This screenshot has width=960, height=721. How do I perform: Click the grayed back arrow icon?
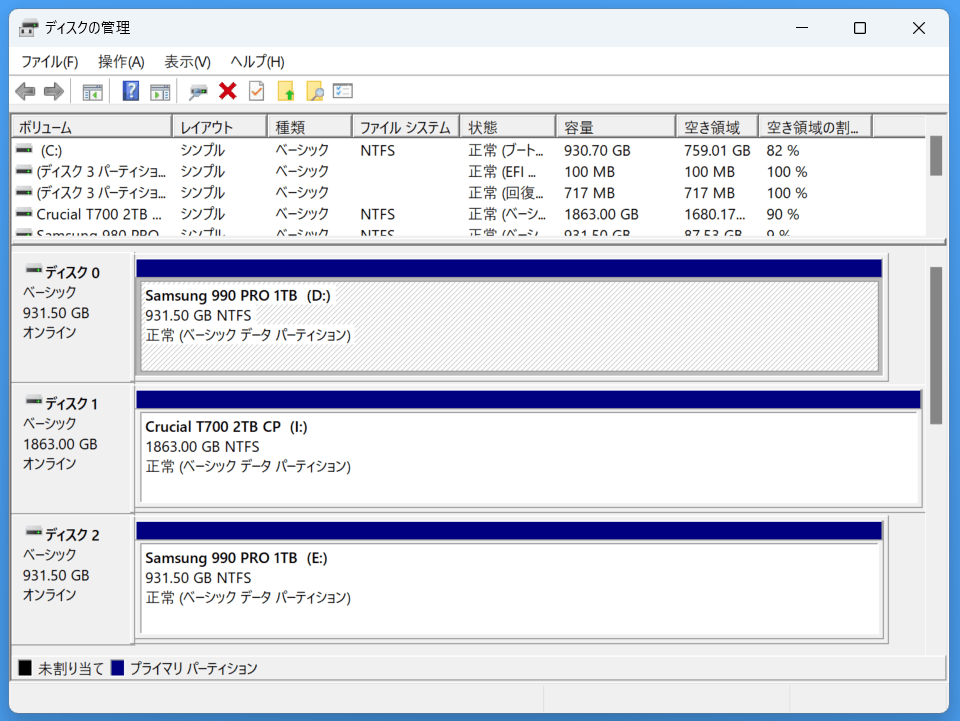point(26,91)
